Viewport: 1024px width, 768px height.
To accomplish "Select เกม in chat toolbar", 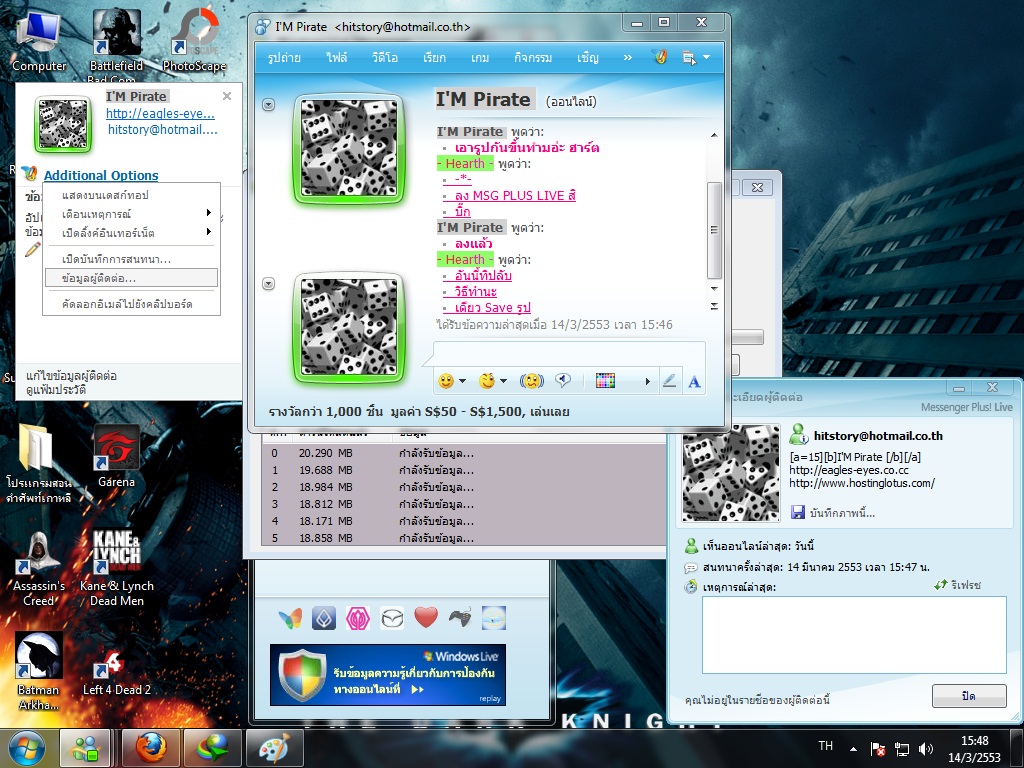I will point(480,57).
